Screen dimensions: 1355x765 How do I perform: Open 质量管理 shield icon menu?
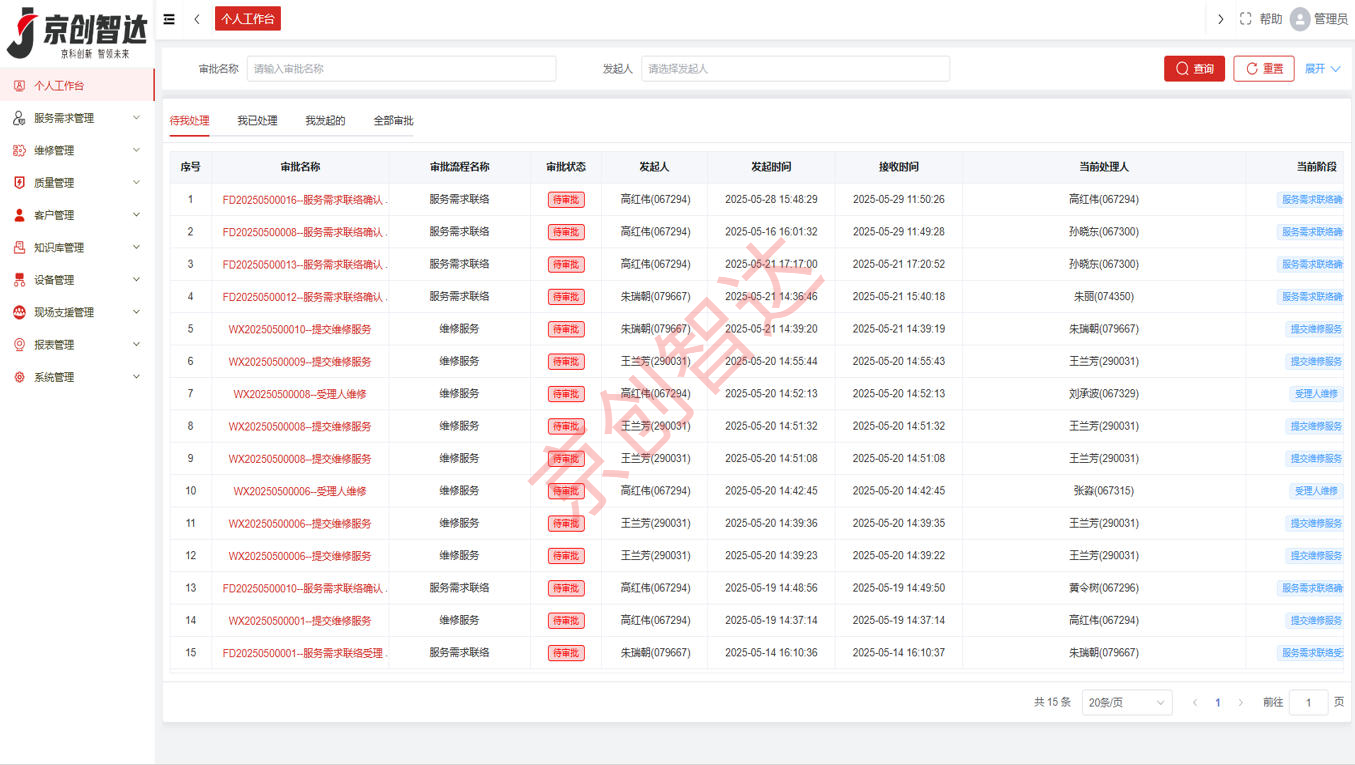click(x=19, y=183)
